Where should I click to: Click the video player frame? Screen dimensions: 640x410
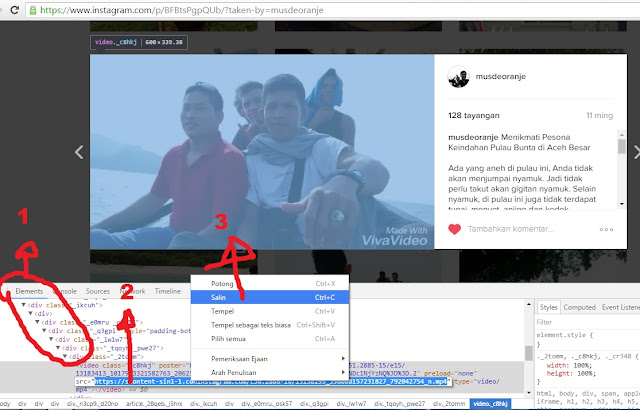(262, 151)
